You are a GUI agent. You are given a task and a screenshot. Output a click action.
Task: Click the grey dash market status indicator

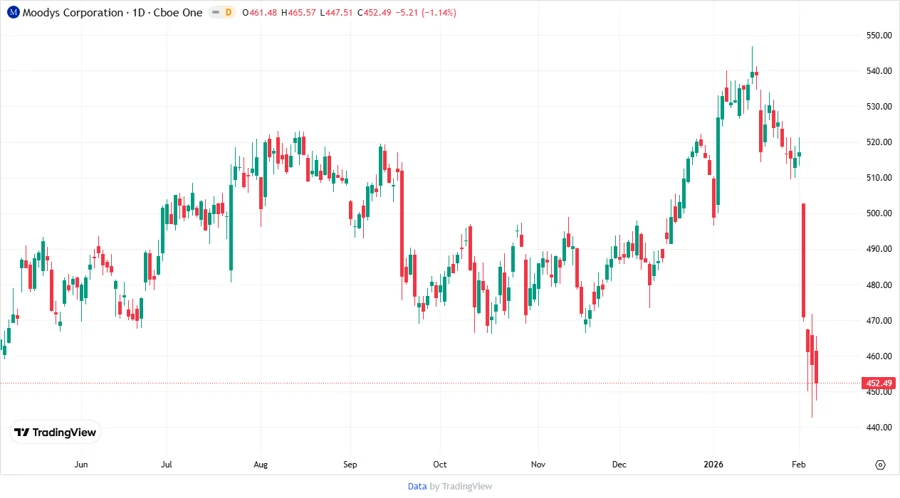(x=216, y=12)
